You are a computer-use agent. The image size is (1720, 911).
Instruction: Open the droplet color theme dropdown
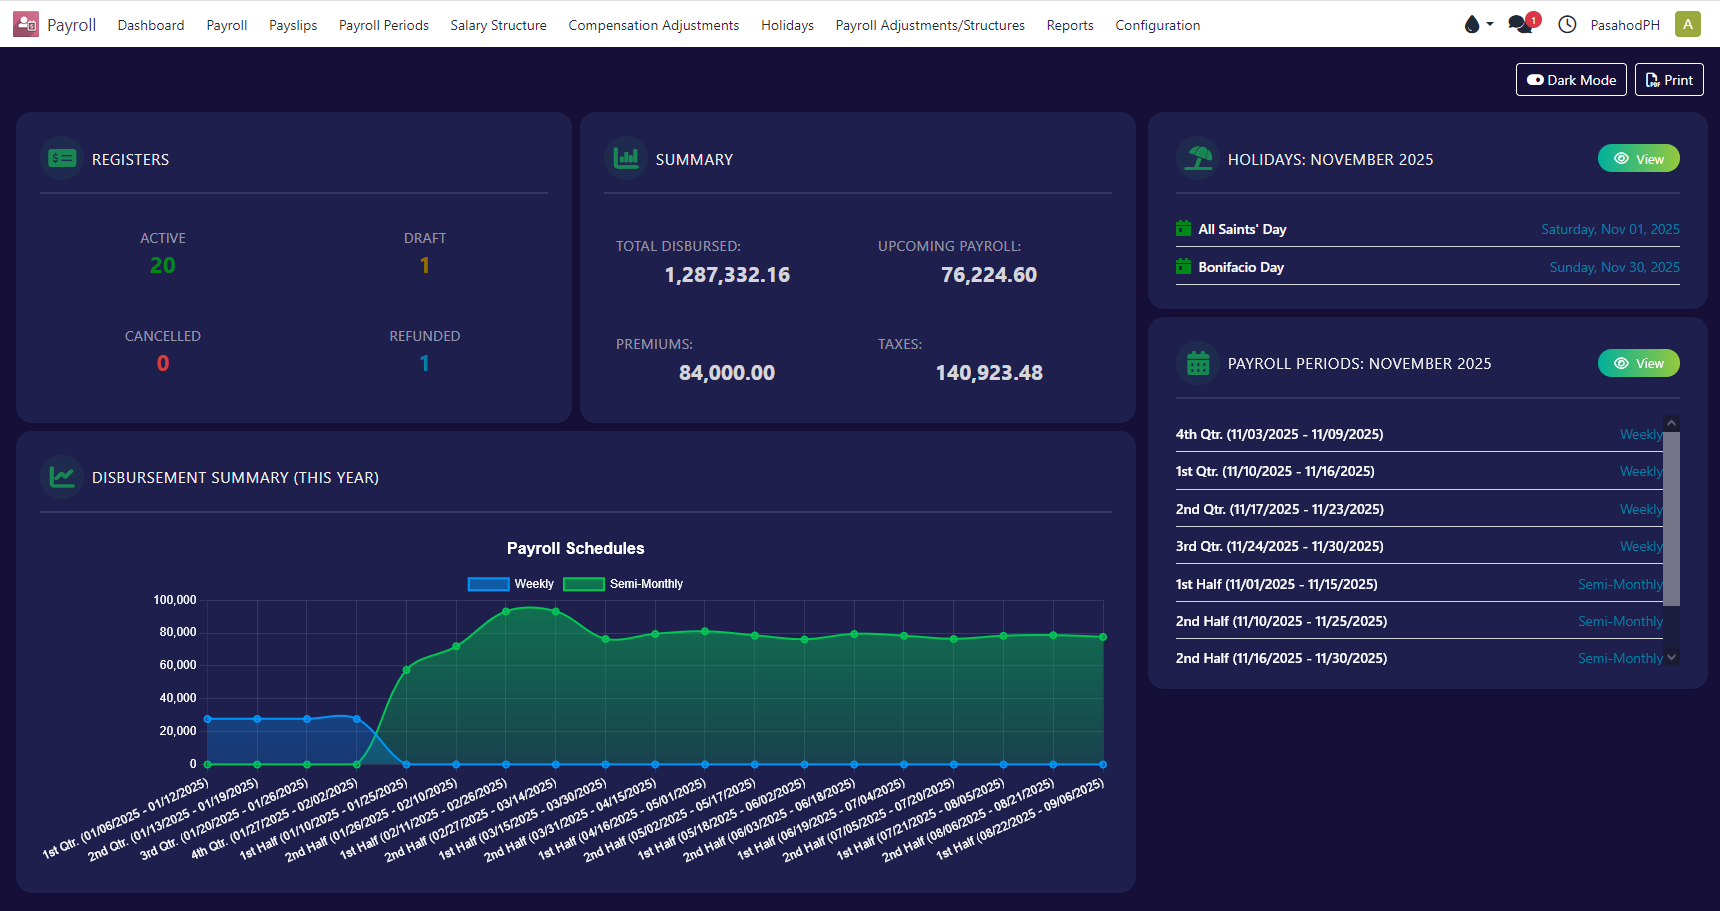click(1477, 24)
